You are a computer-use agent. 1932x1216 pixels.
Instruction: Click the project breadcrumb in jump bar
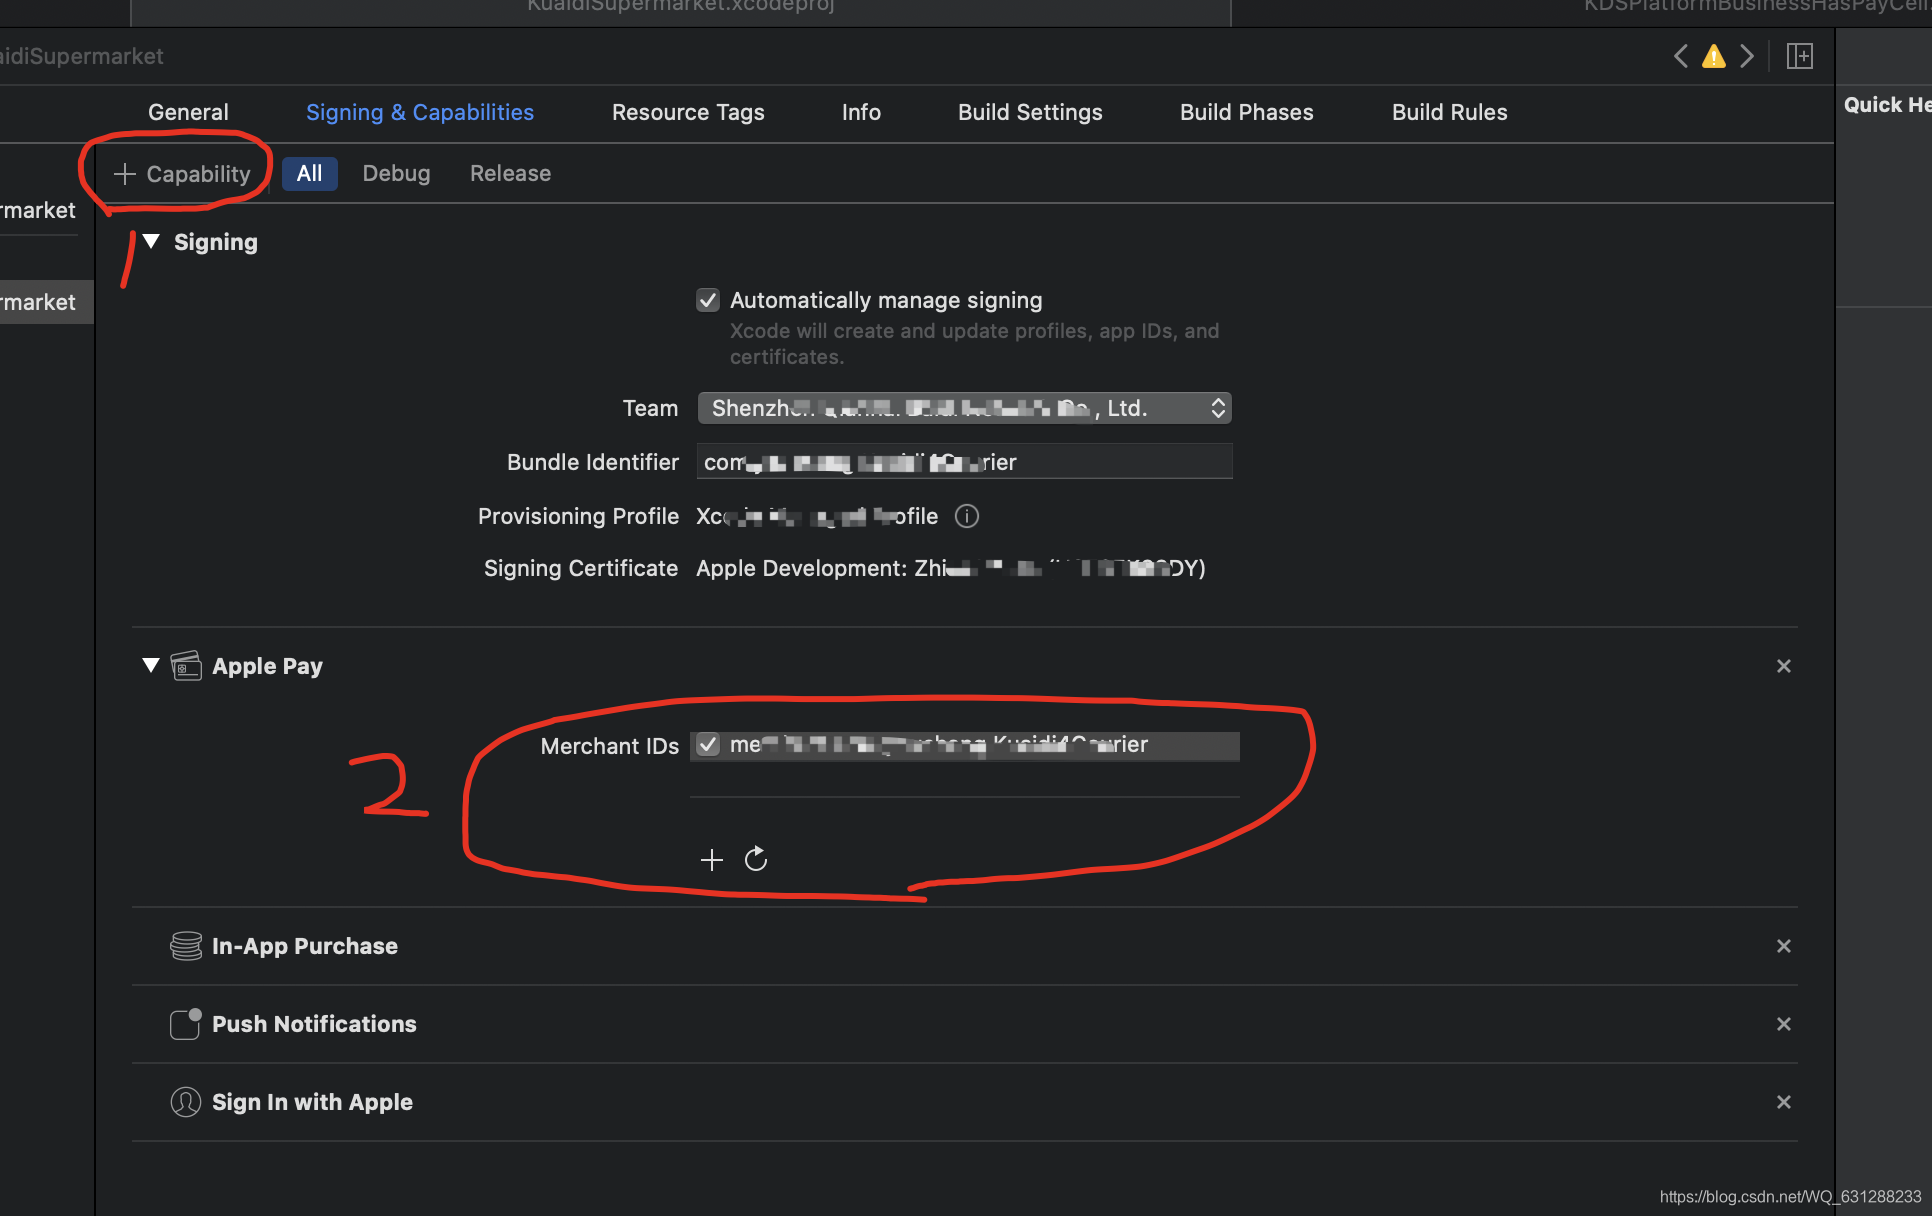point(82,56)
